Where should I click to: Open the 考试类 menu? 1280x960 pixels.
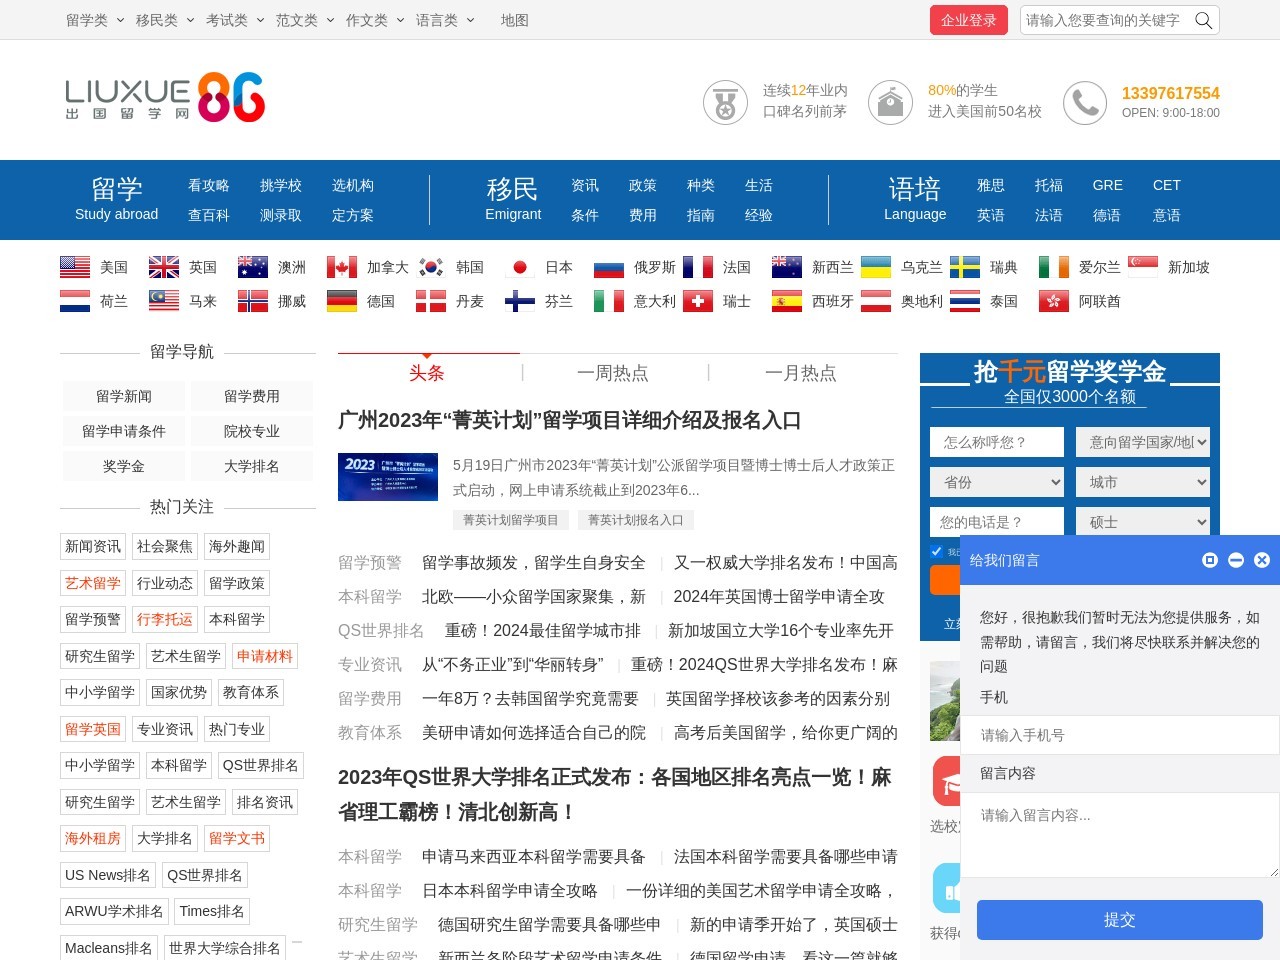pos(226,19)
